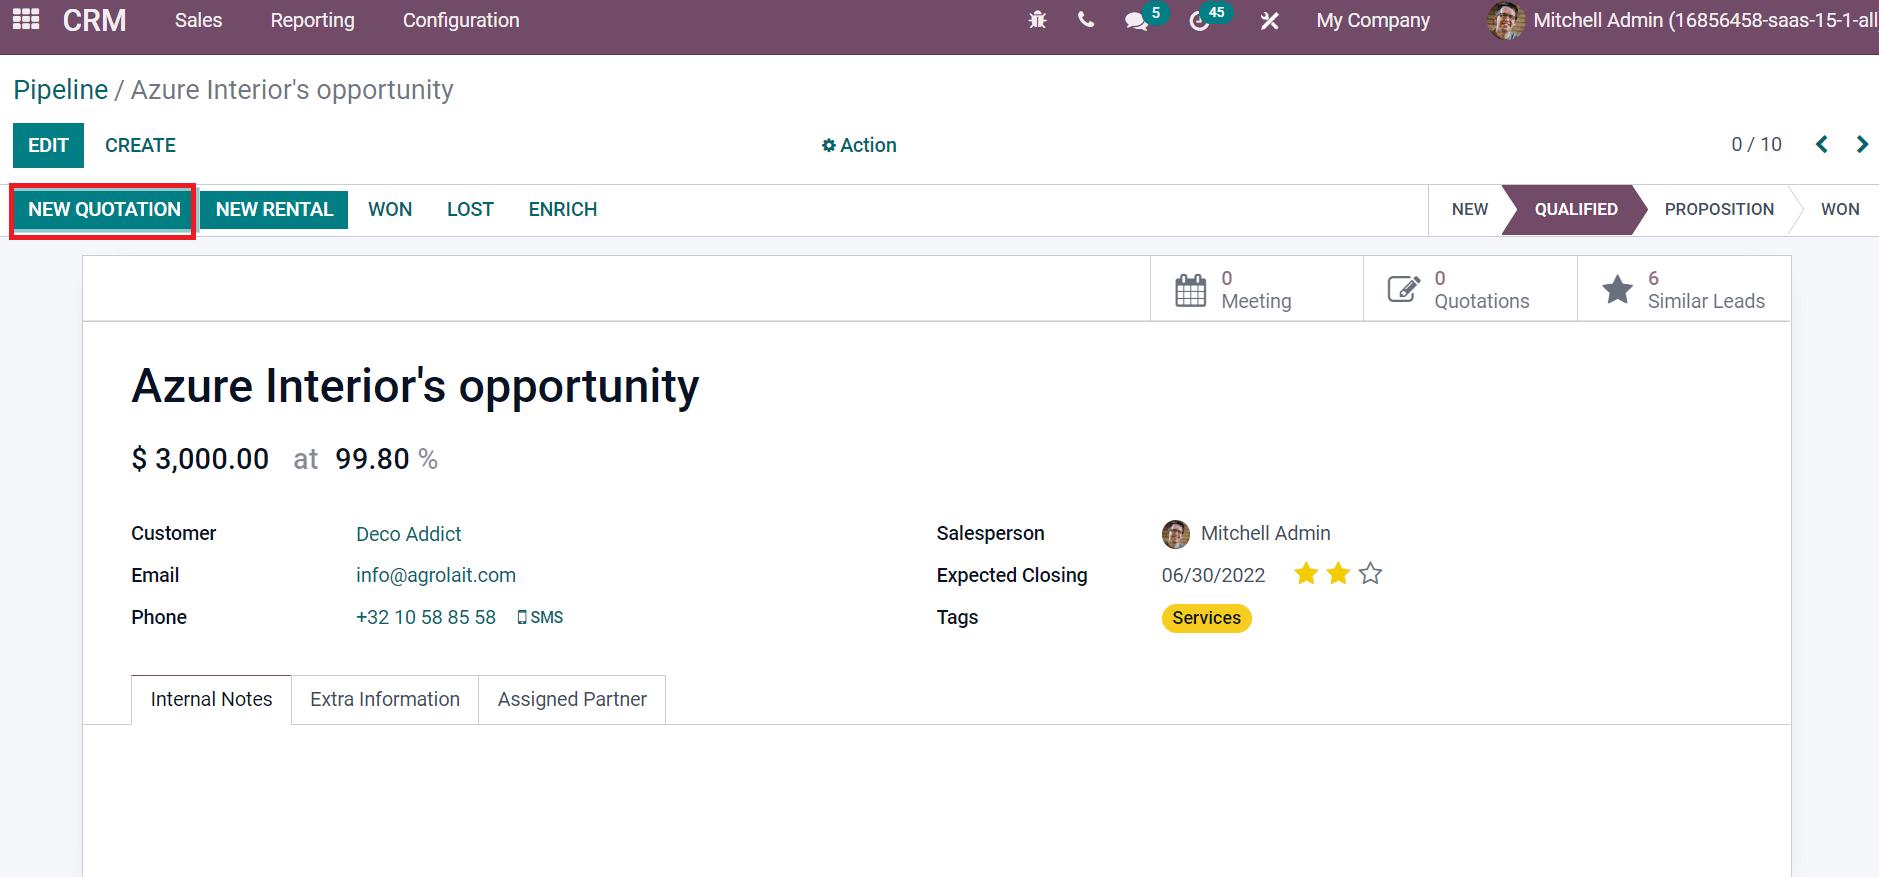Click salesperson name Mitchell Admin
Viewport: 1879px width, 877px height.
click(1265, 534)
